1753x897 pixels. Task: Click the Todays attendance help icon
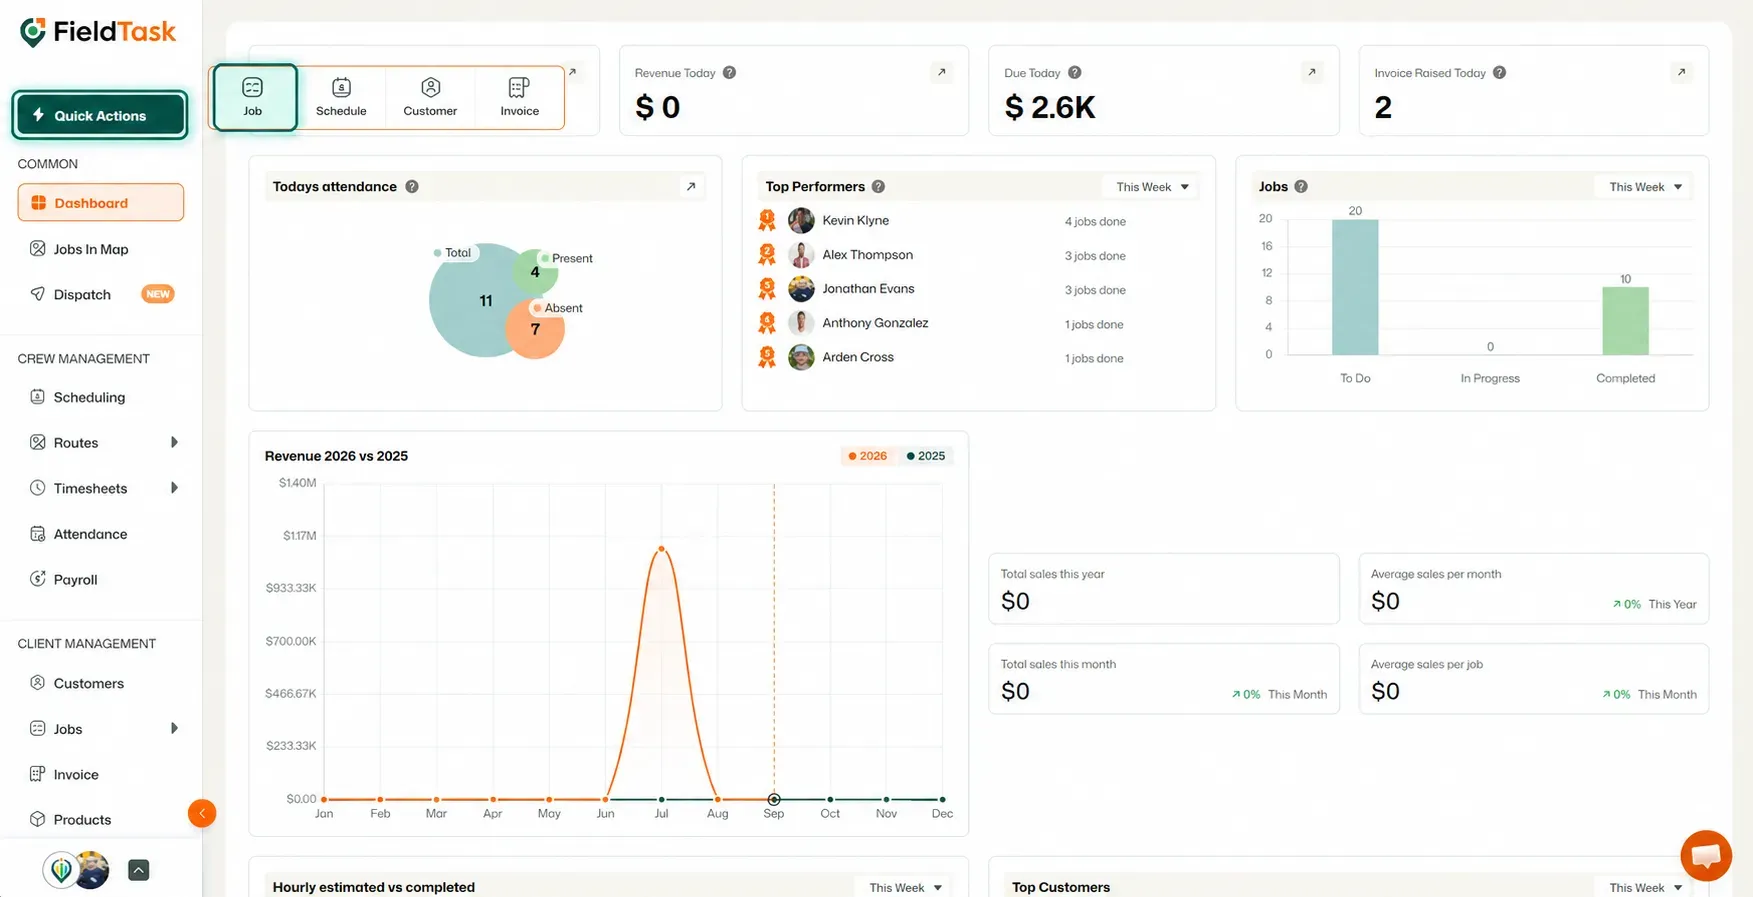point(412,186)
